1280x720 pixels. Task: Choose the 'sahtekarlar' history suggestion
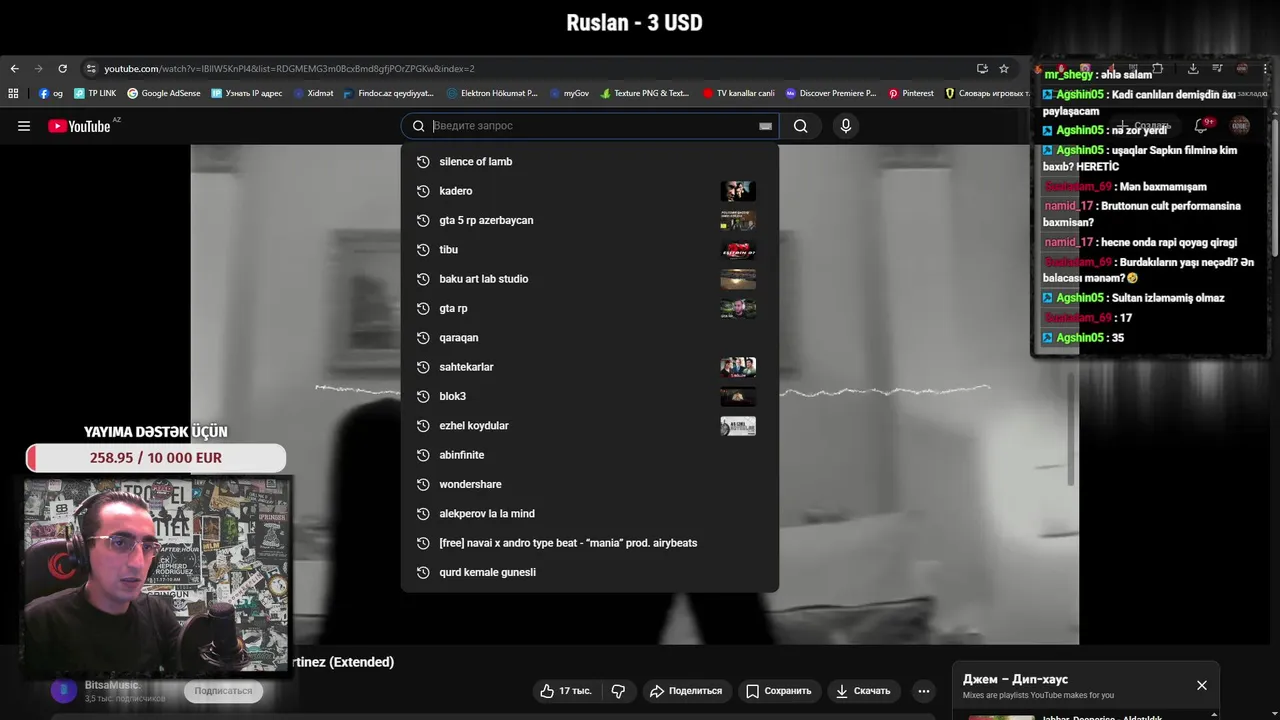point(590,367)
